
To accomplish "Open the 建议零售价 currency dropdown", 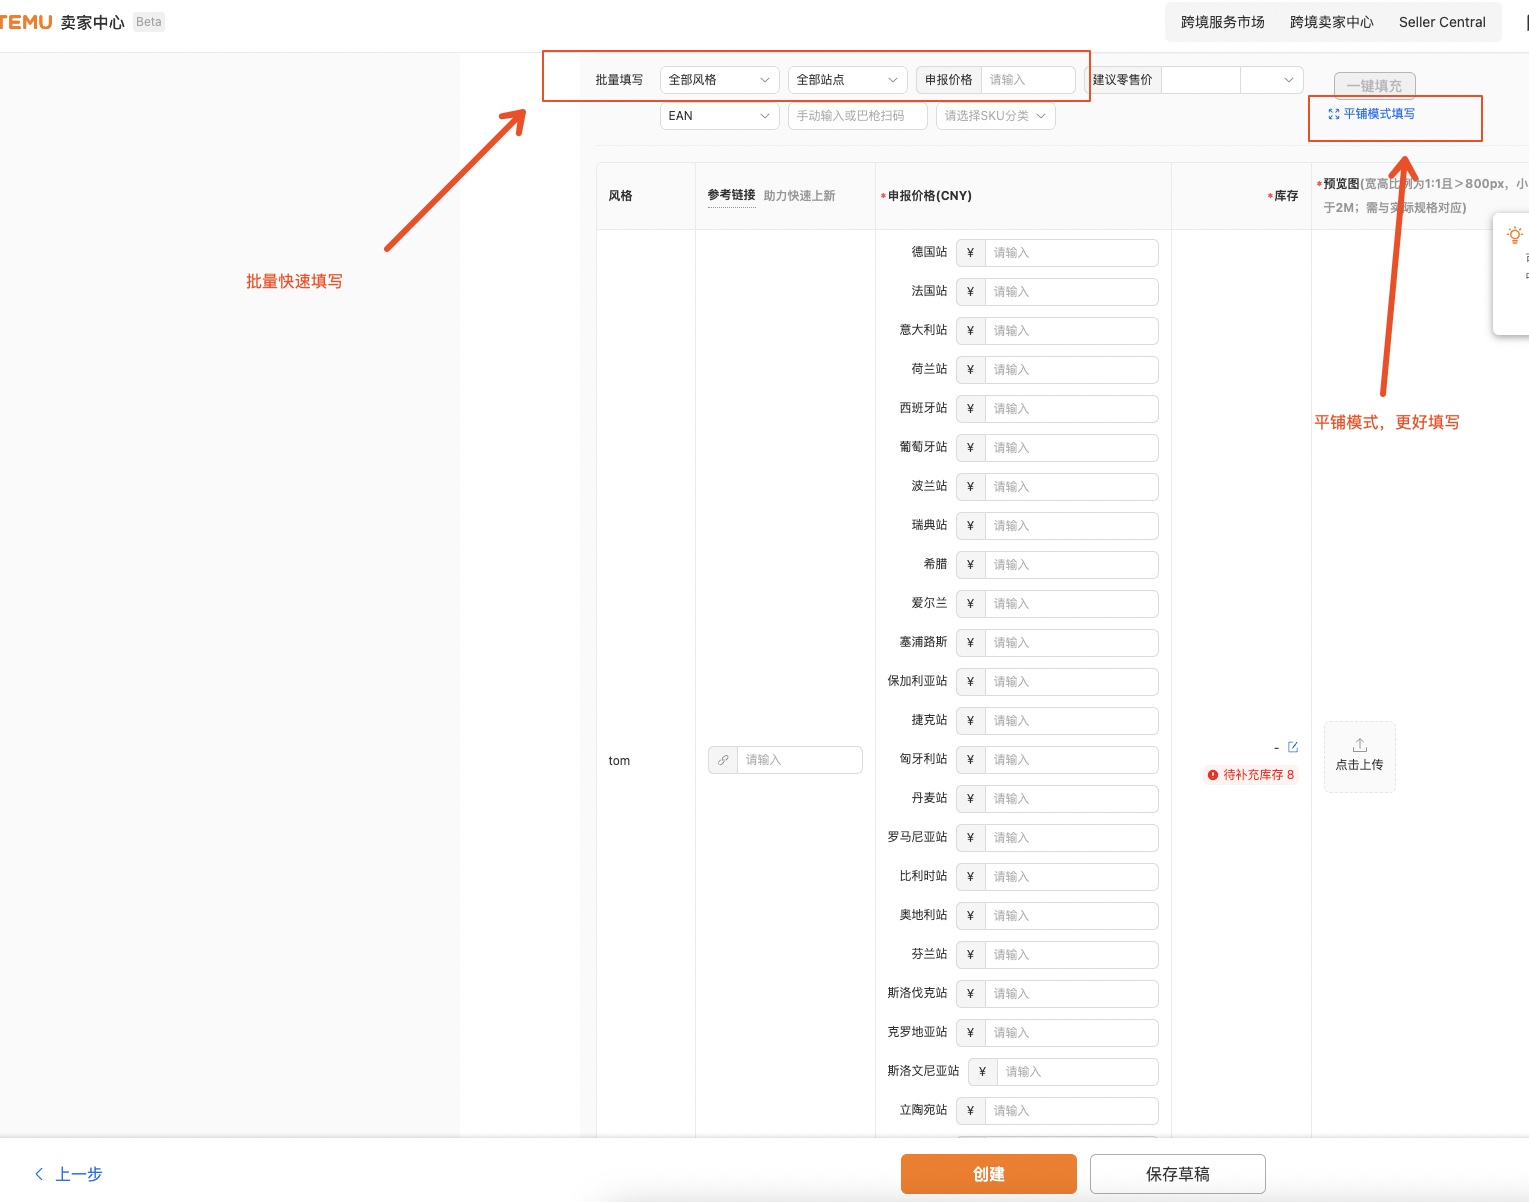I will (1272, 80).
